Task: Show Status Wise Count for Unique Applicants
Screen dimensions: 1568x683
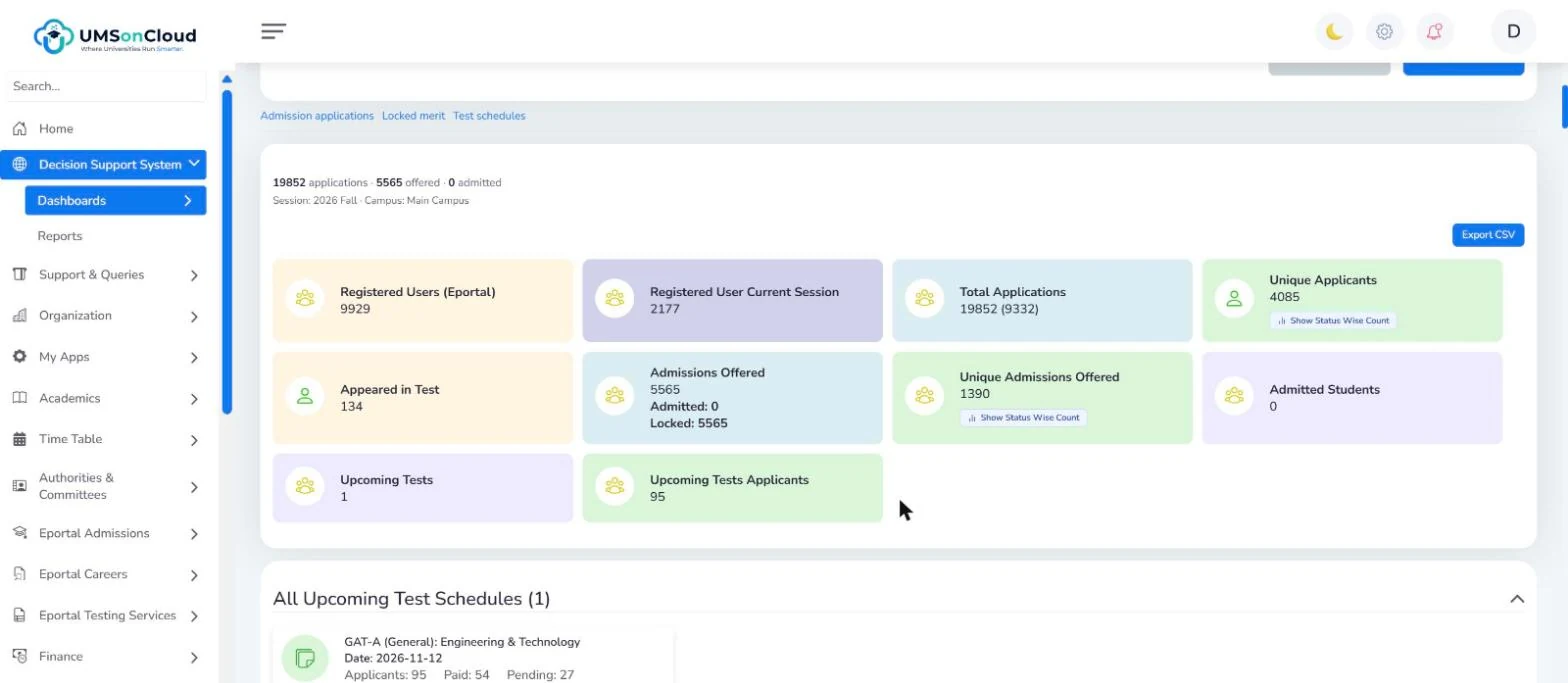Action: point(1333,321)
